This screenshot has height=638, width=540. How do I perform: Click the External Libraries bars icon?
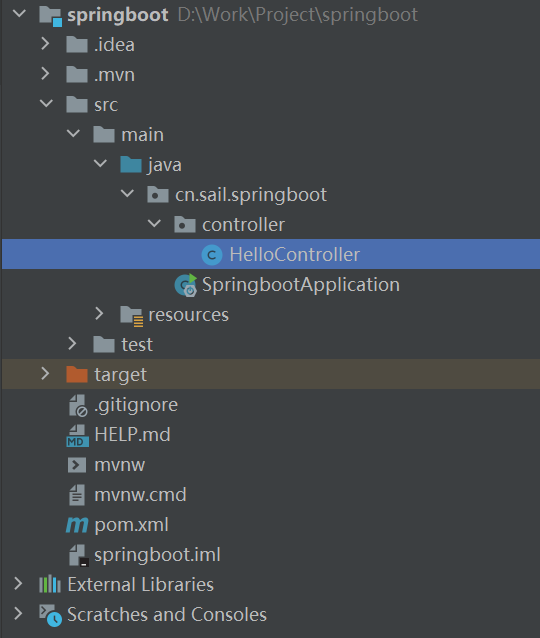(x=50, y=584)
